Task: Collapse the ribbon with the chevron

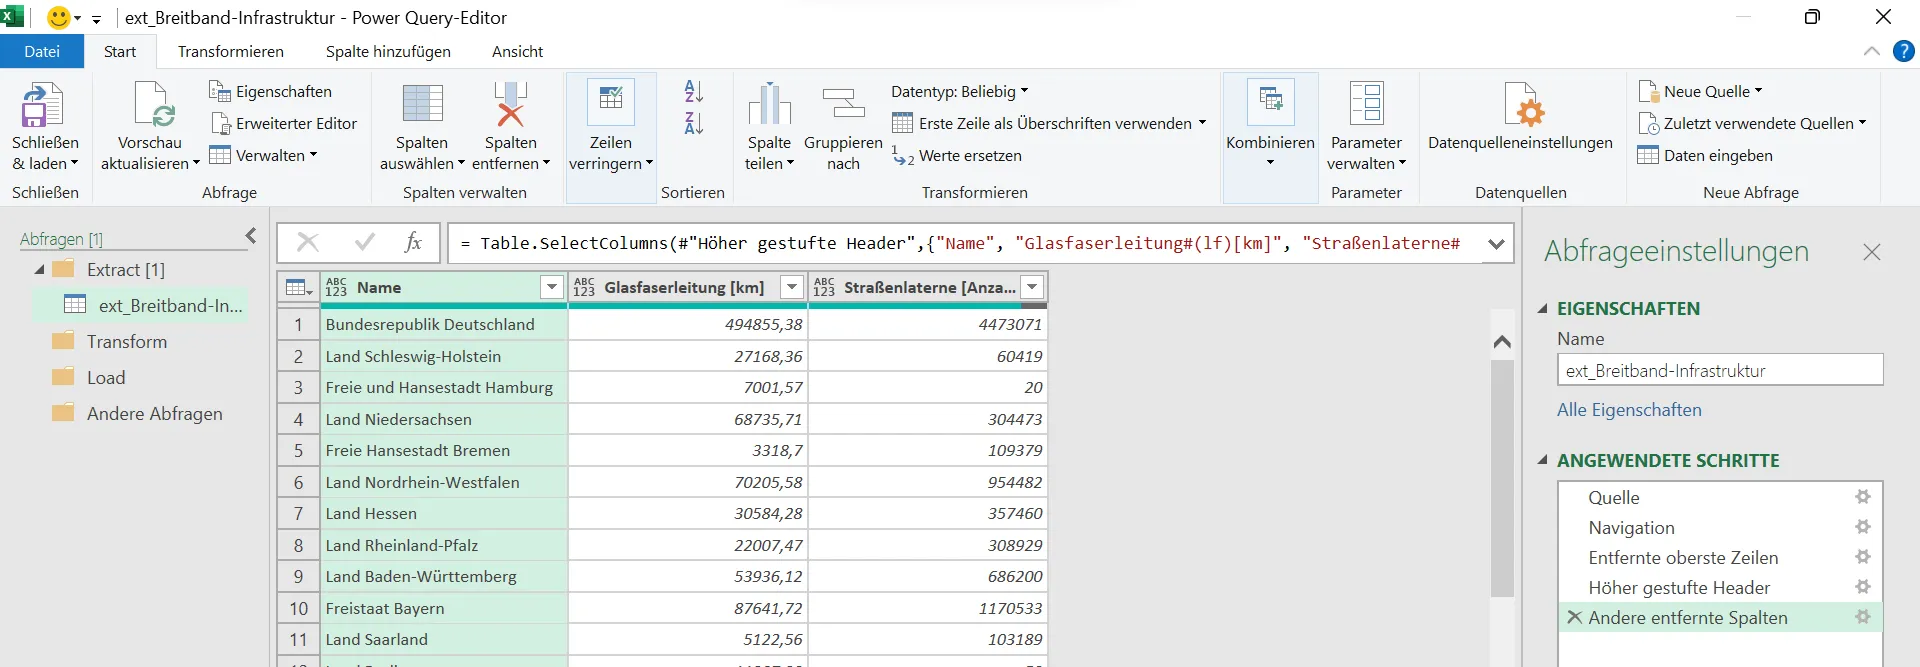Action: click(1871, 51)
